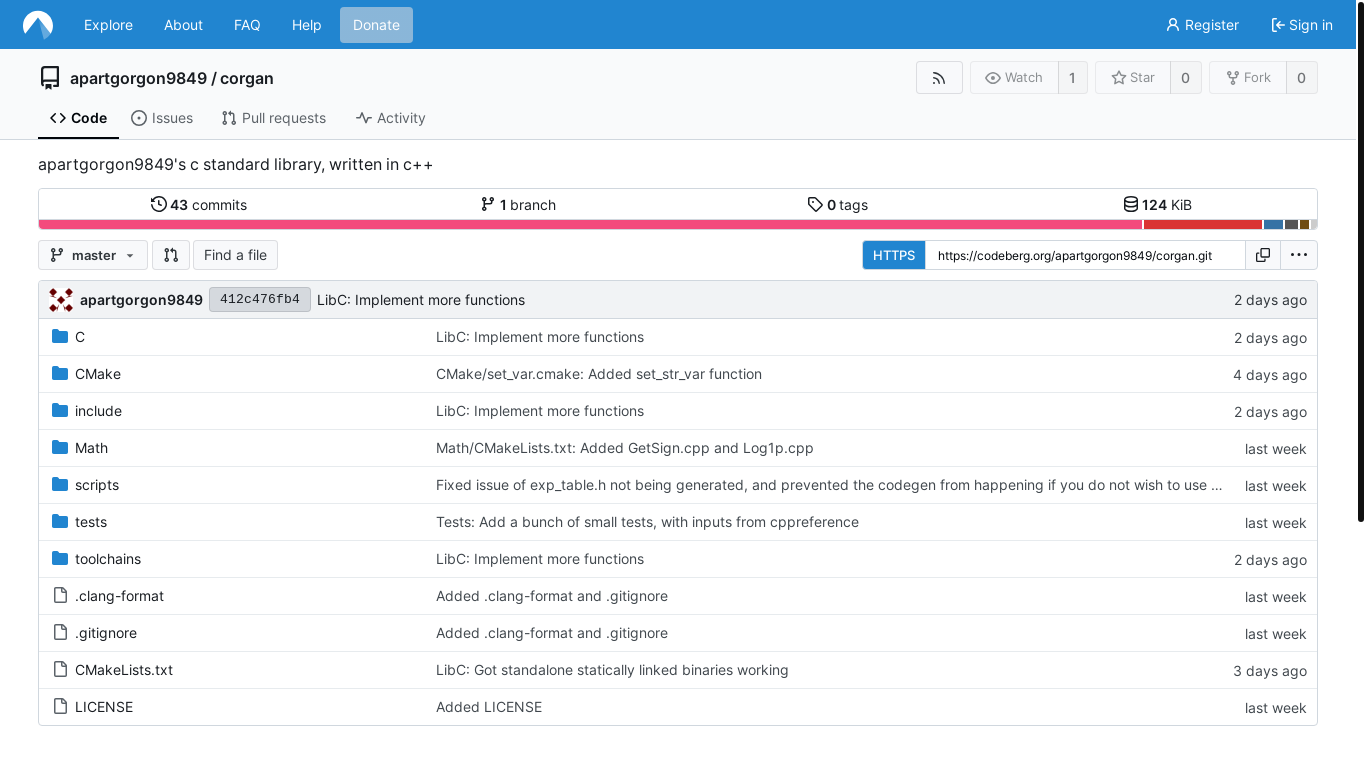Image resolution: width=1366 pixels, height=768 pixels.
Task: Open the forks count
Action: coord(1301,78)
